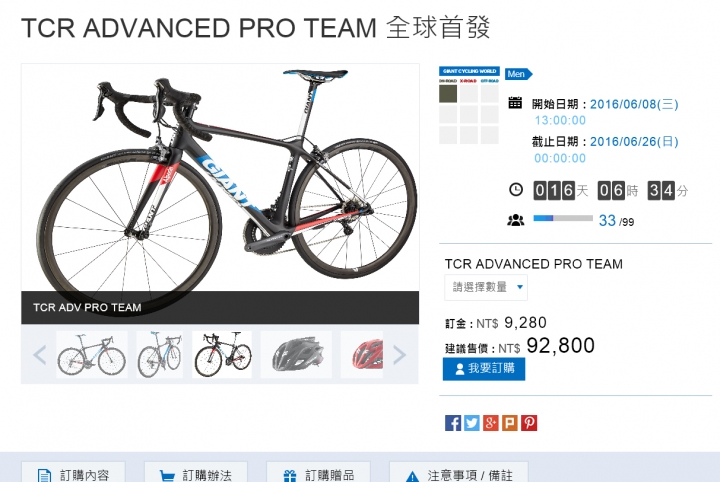Select the dark green On-Road grid square
This screenshot has height=482, width=720.
click(x=448, y=94)
